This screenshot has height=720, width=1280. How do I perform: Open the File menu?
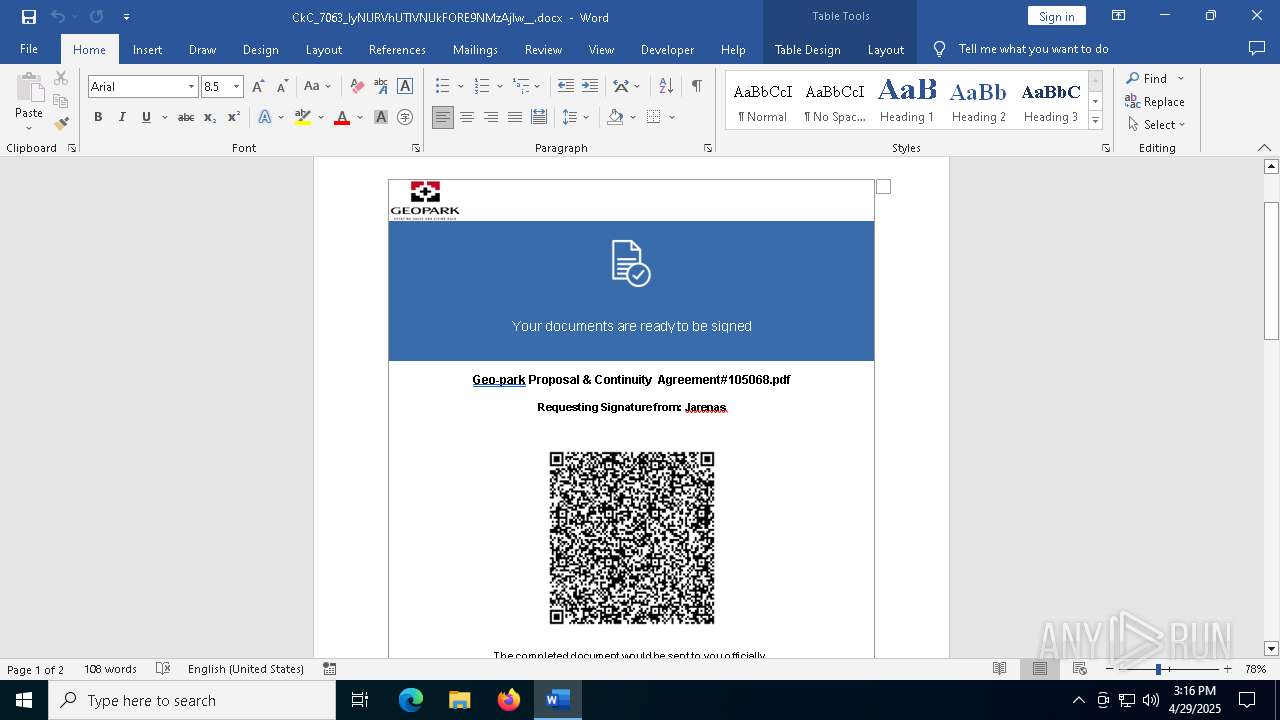pos(29,49)
